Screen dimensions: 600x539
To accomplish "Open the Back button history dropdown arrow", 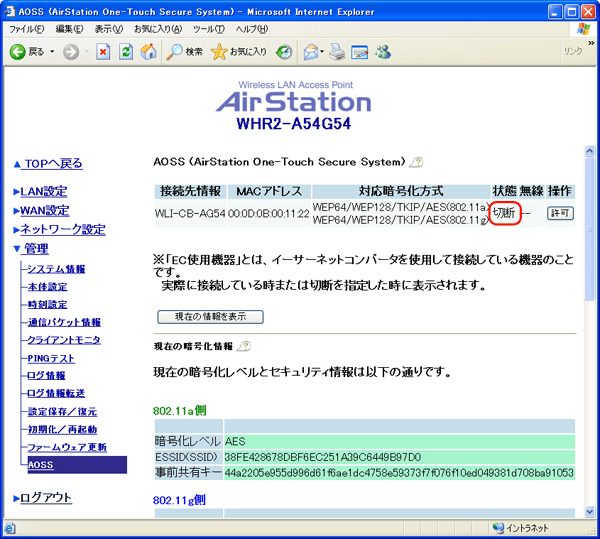I will (x=52, y=52).
